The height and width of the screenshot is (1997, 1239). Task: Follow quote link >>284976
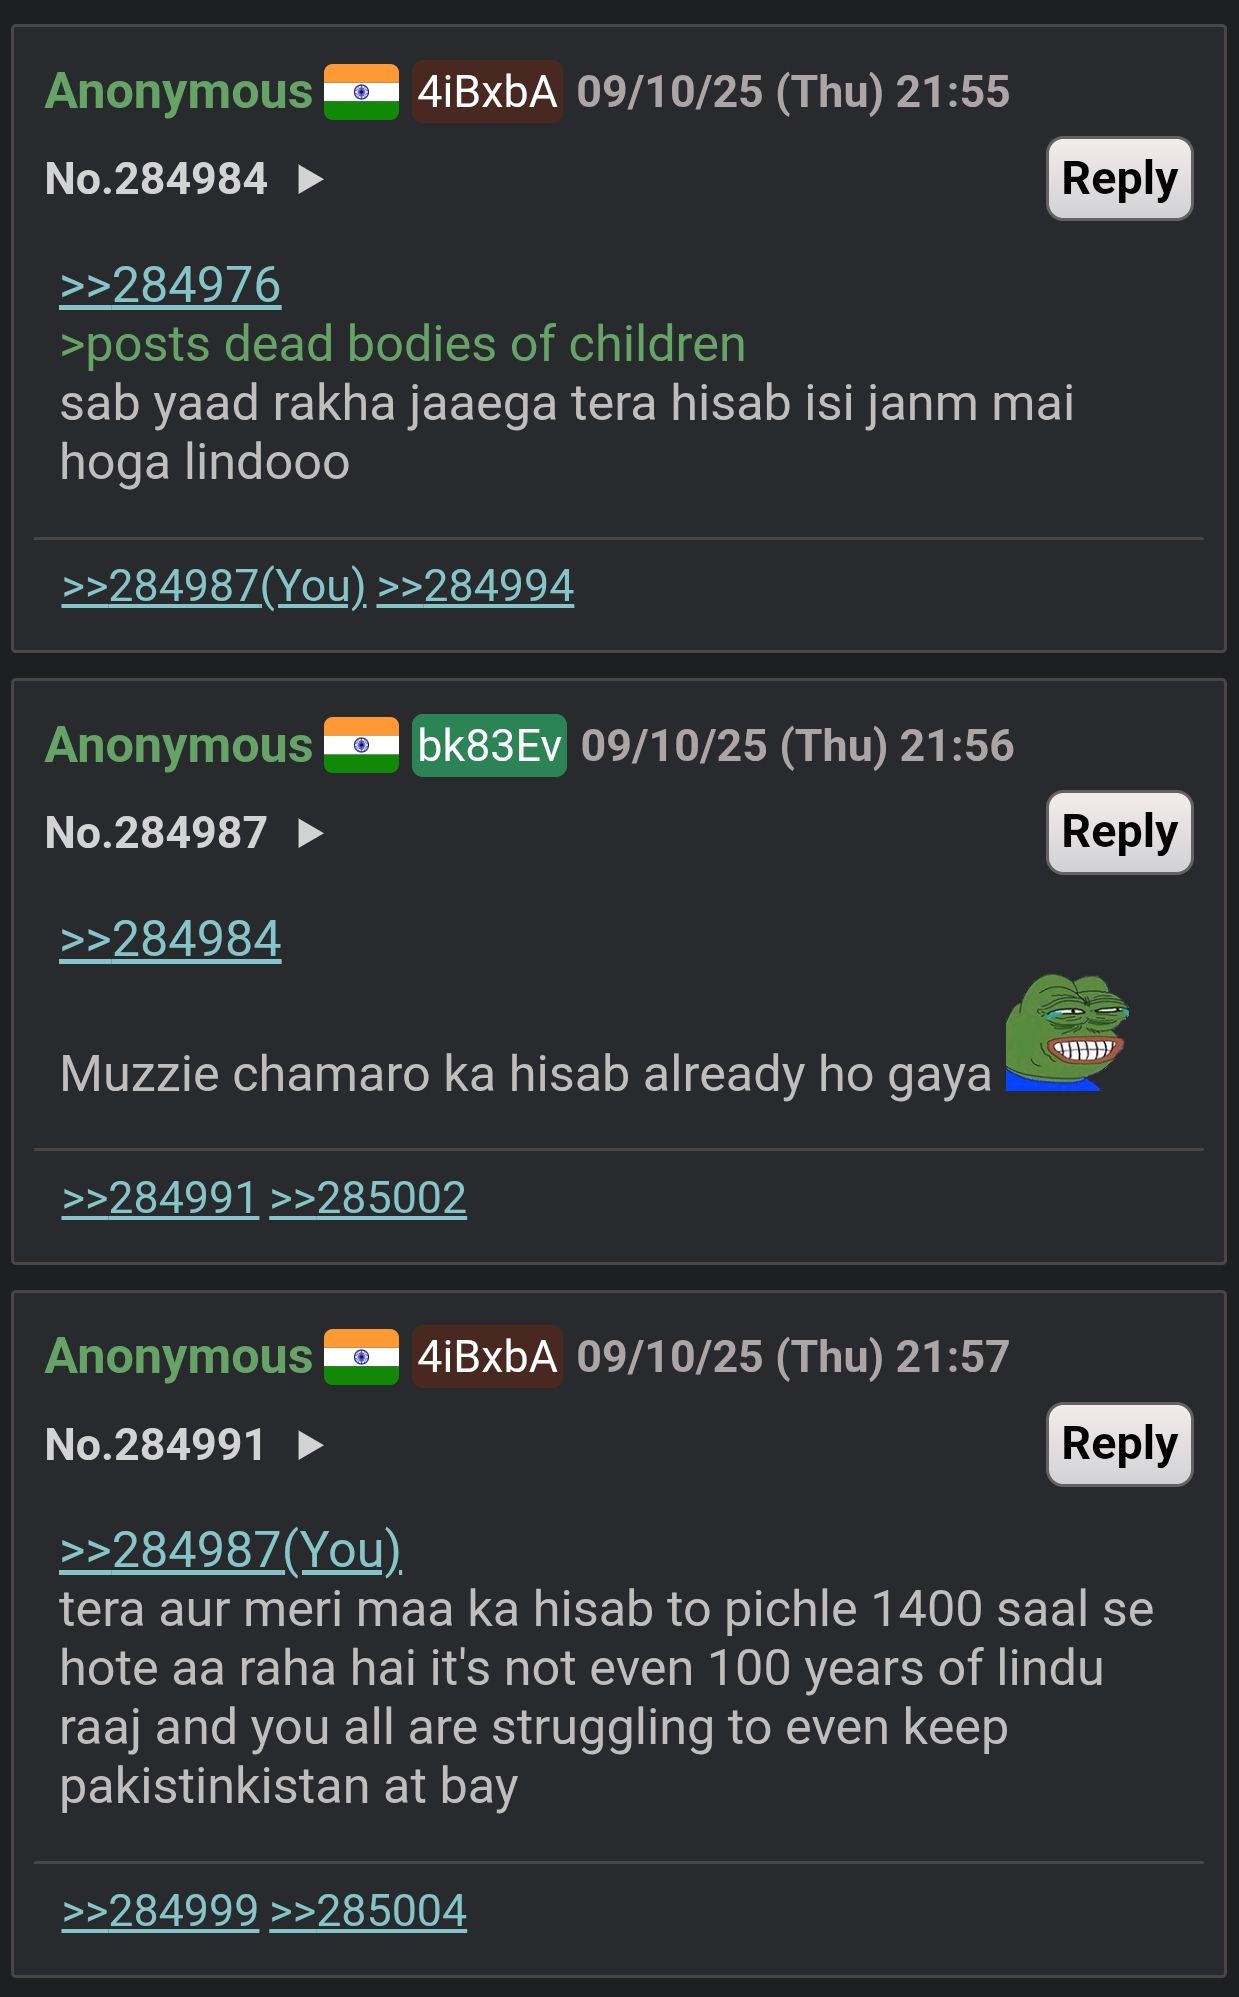click(170, 285)
